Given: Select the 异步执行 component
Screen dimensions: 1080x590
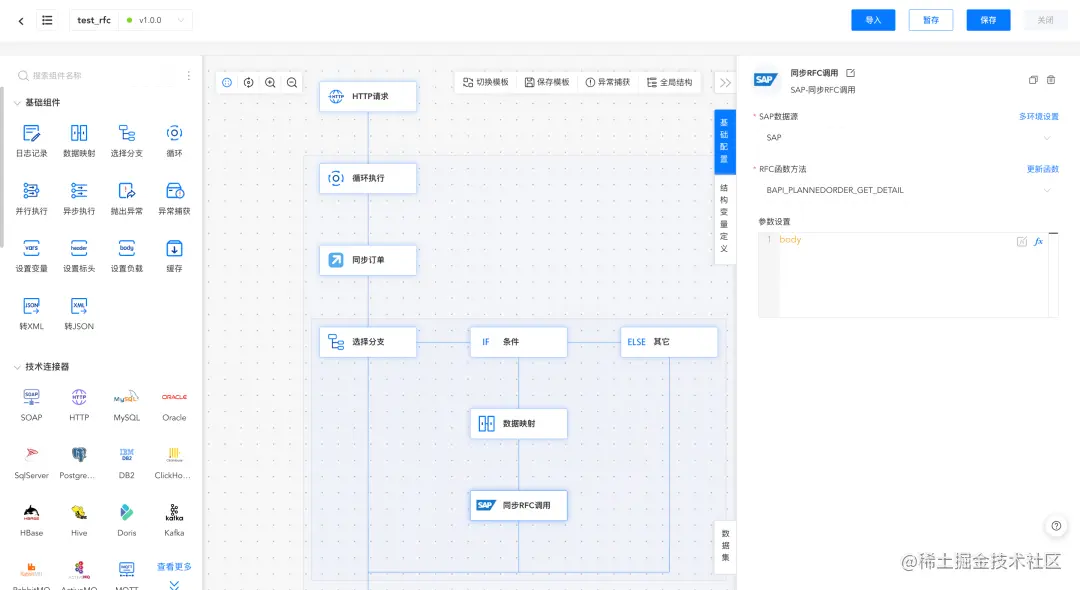Looking at the screenshot, I should (79, 198).
